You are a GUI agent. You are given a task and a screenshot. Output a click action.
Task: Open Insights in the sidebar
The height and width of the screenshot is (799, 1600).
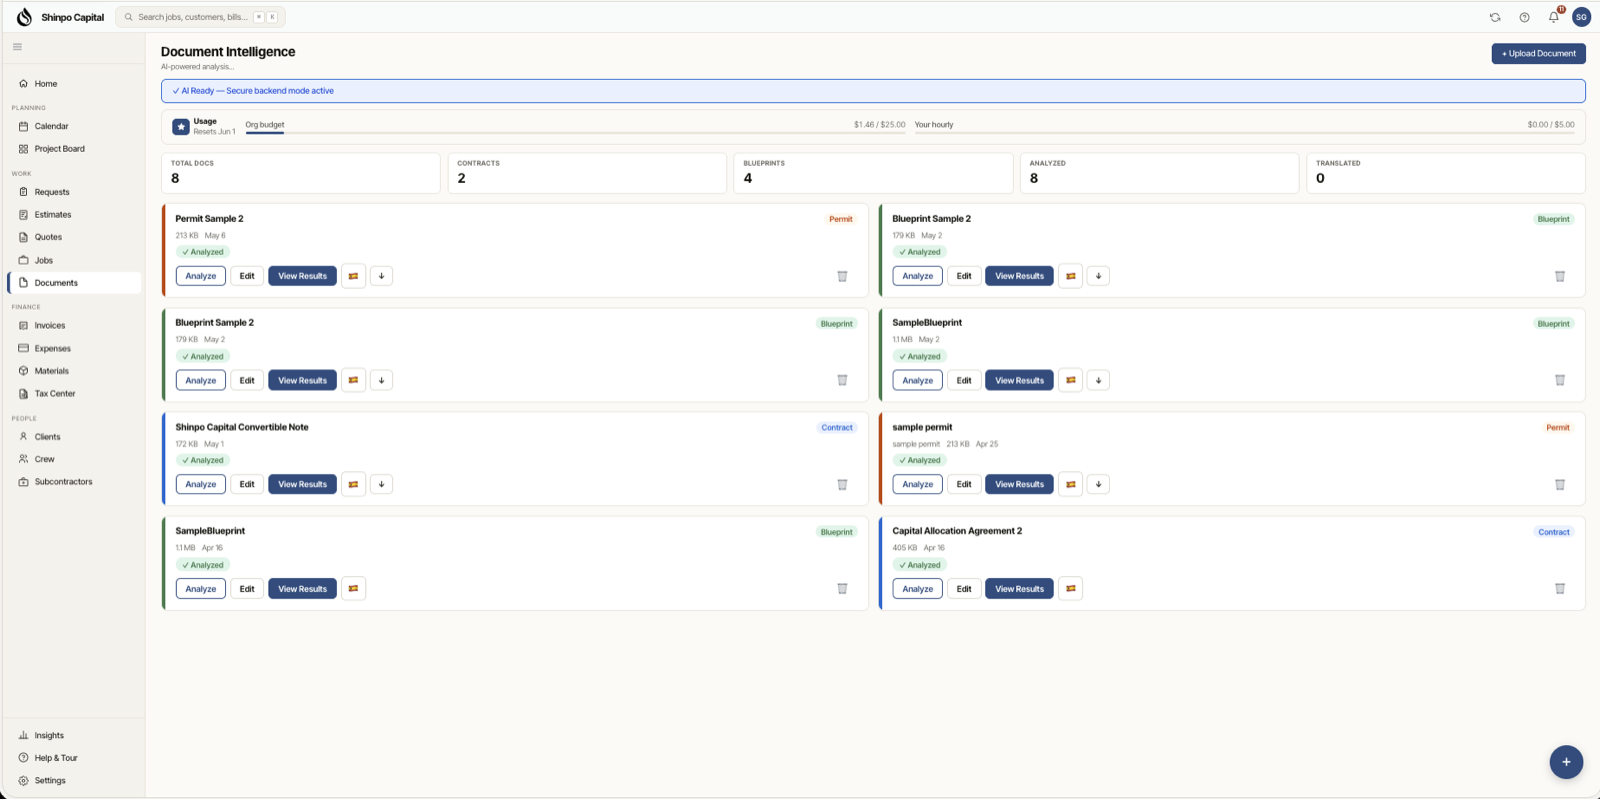[x=73, y=735]
